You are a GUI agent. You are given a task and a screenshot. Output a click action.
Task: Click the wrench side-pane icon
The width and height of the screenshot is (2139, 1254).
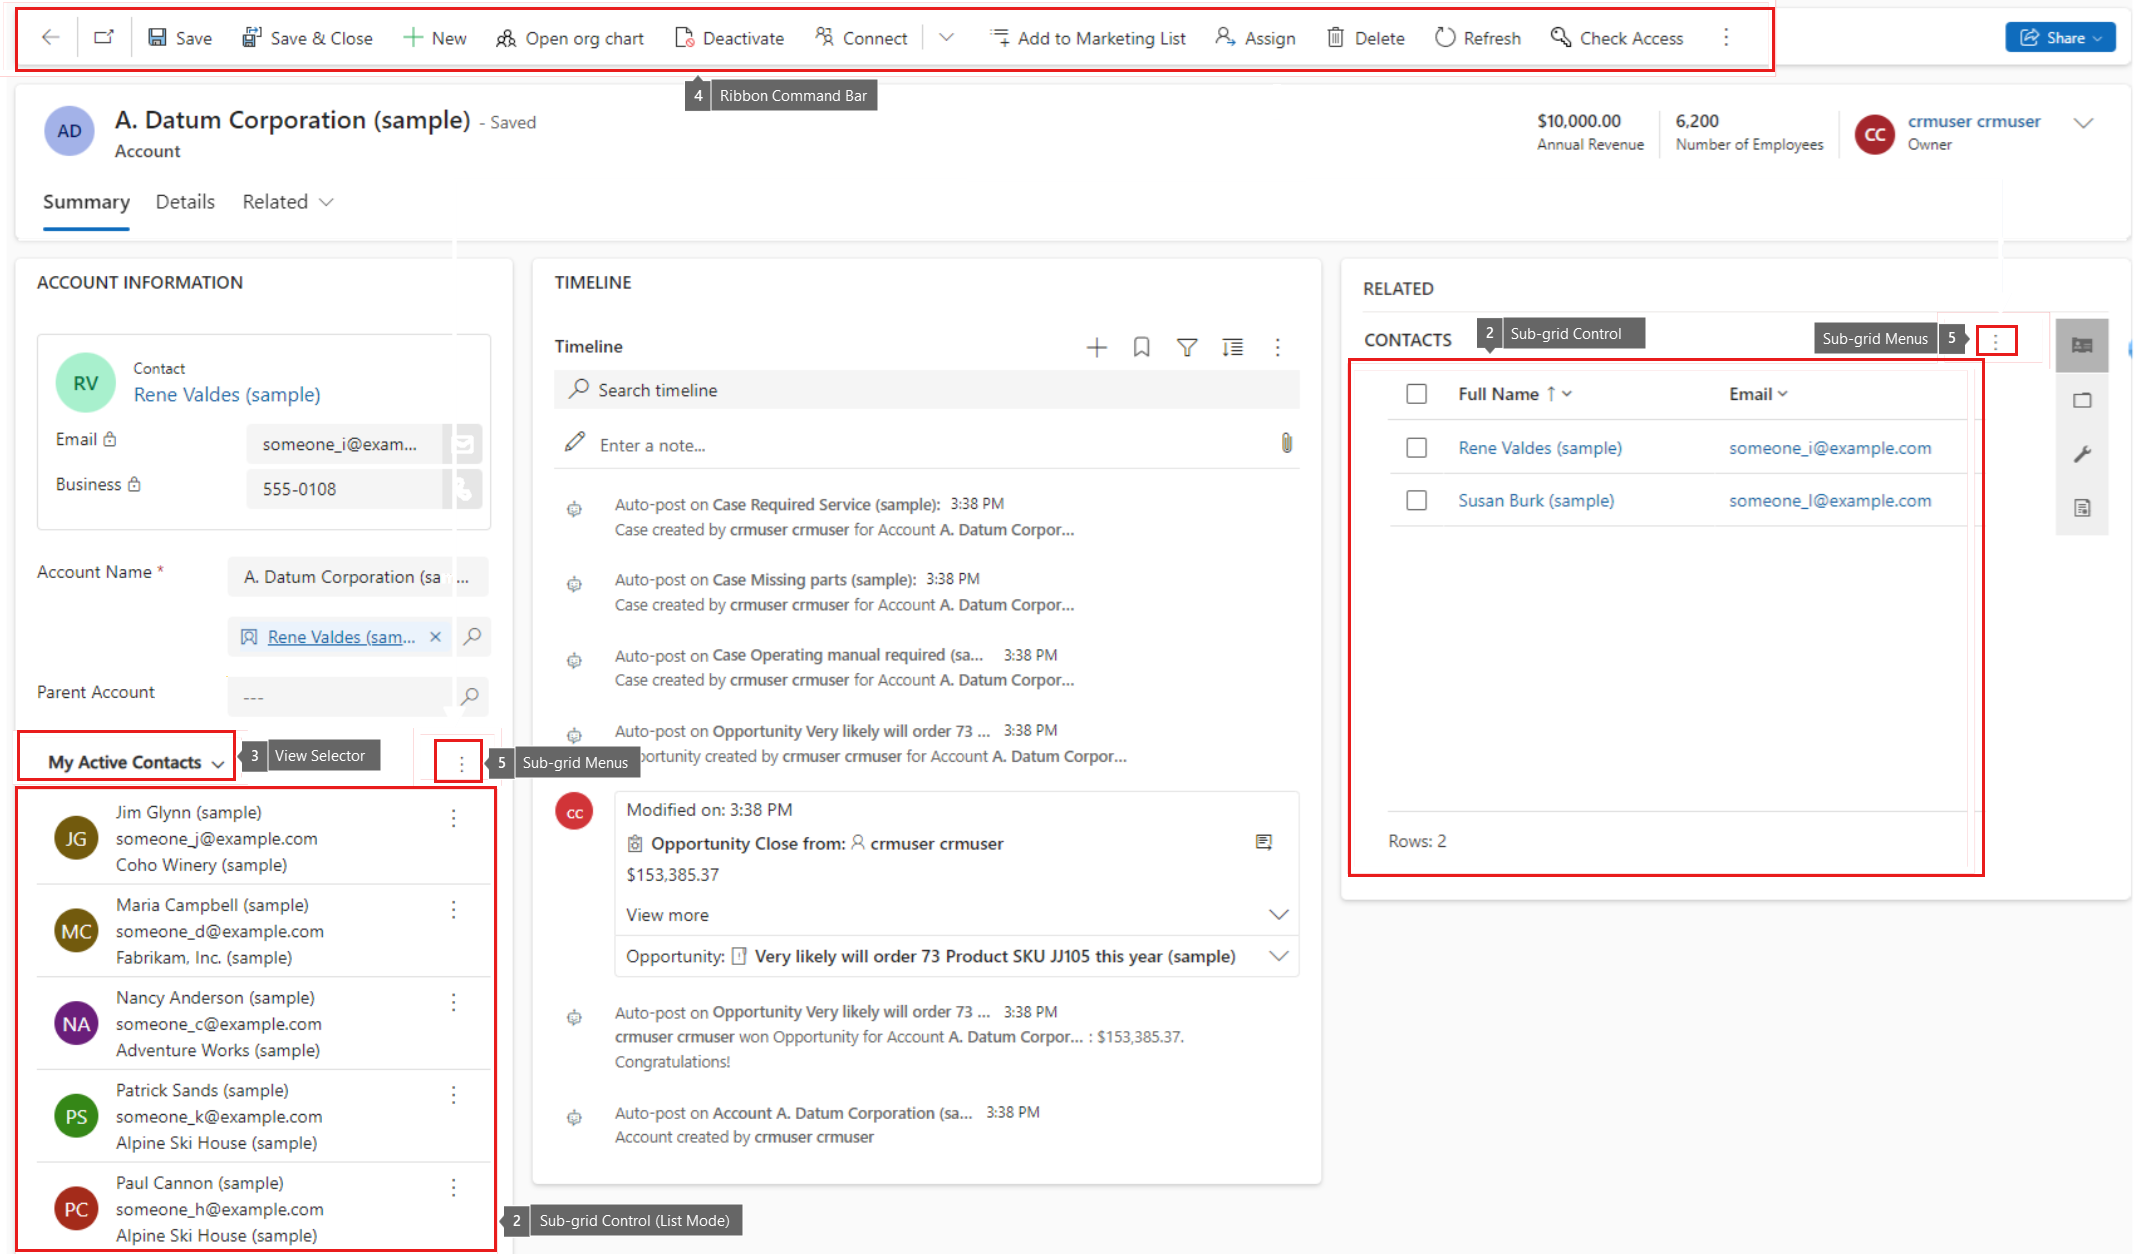(2082, 454)
